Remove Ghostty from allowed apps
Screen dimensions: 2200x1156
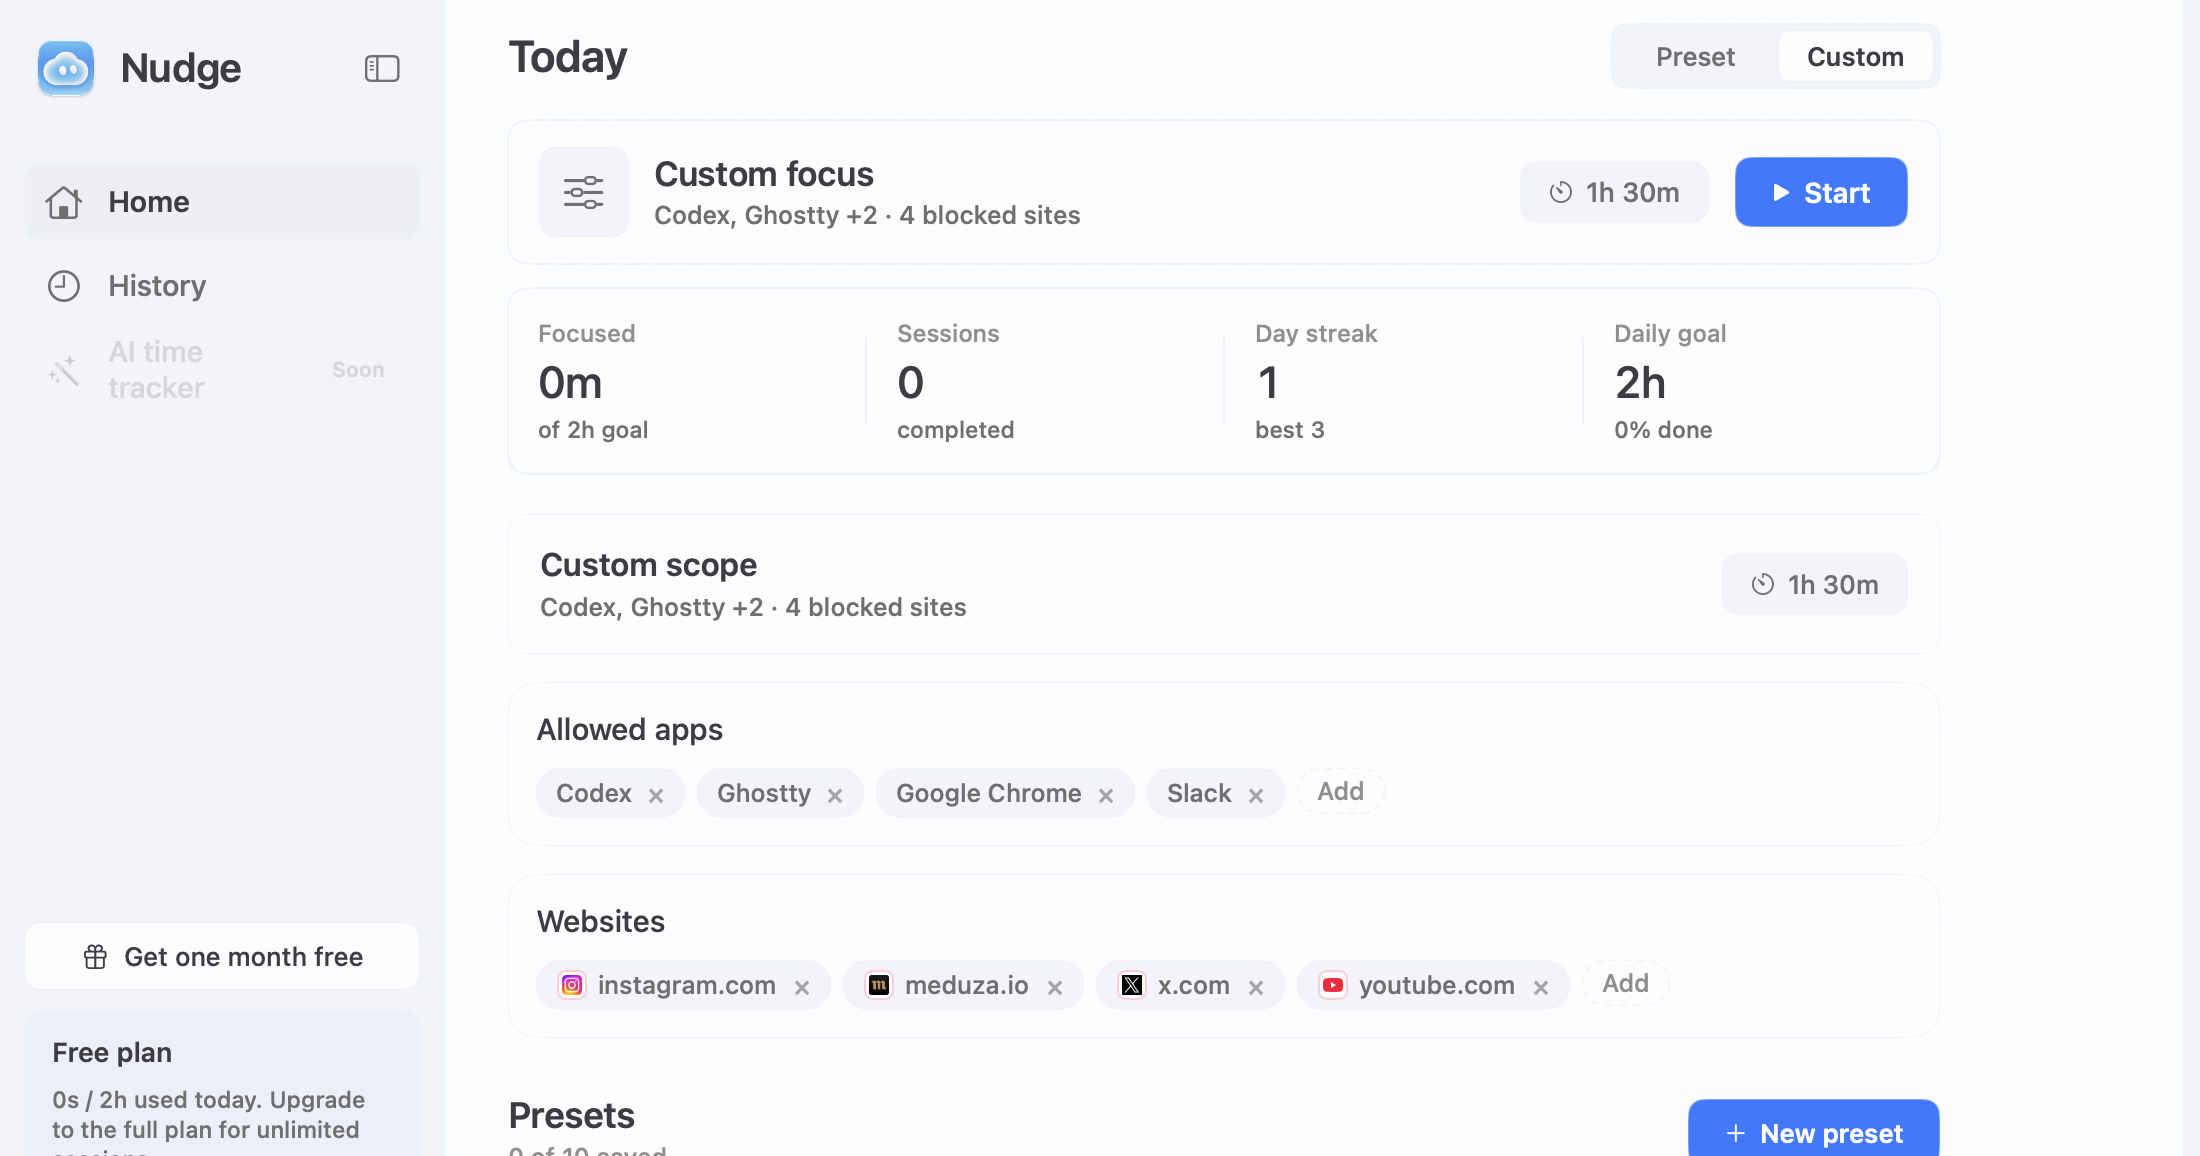[x=835, y=795]
